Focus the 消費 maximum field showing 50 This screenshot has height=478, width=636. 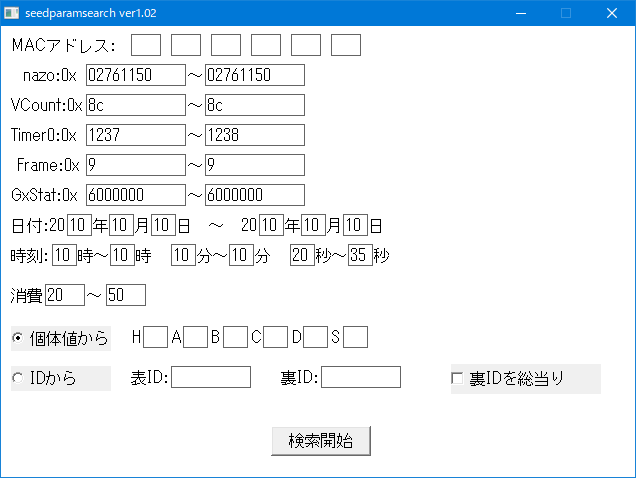point(126,295)
